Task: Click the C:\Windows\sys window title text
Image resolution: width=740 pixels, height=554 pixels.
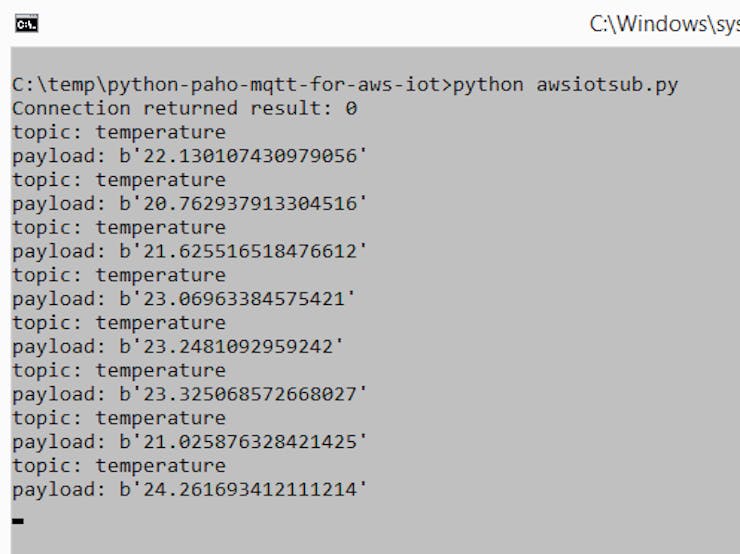Action: click(664, 24)
